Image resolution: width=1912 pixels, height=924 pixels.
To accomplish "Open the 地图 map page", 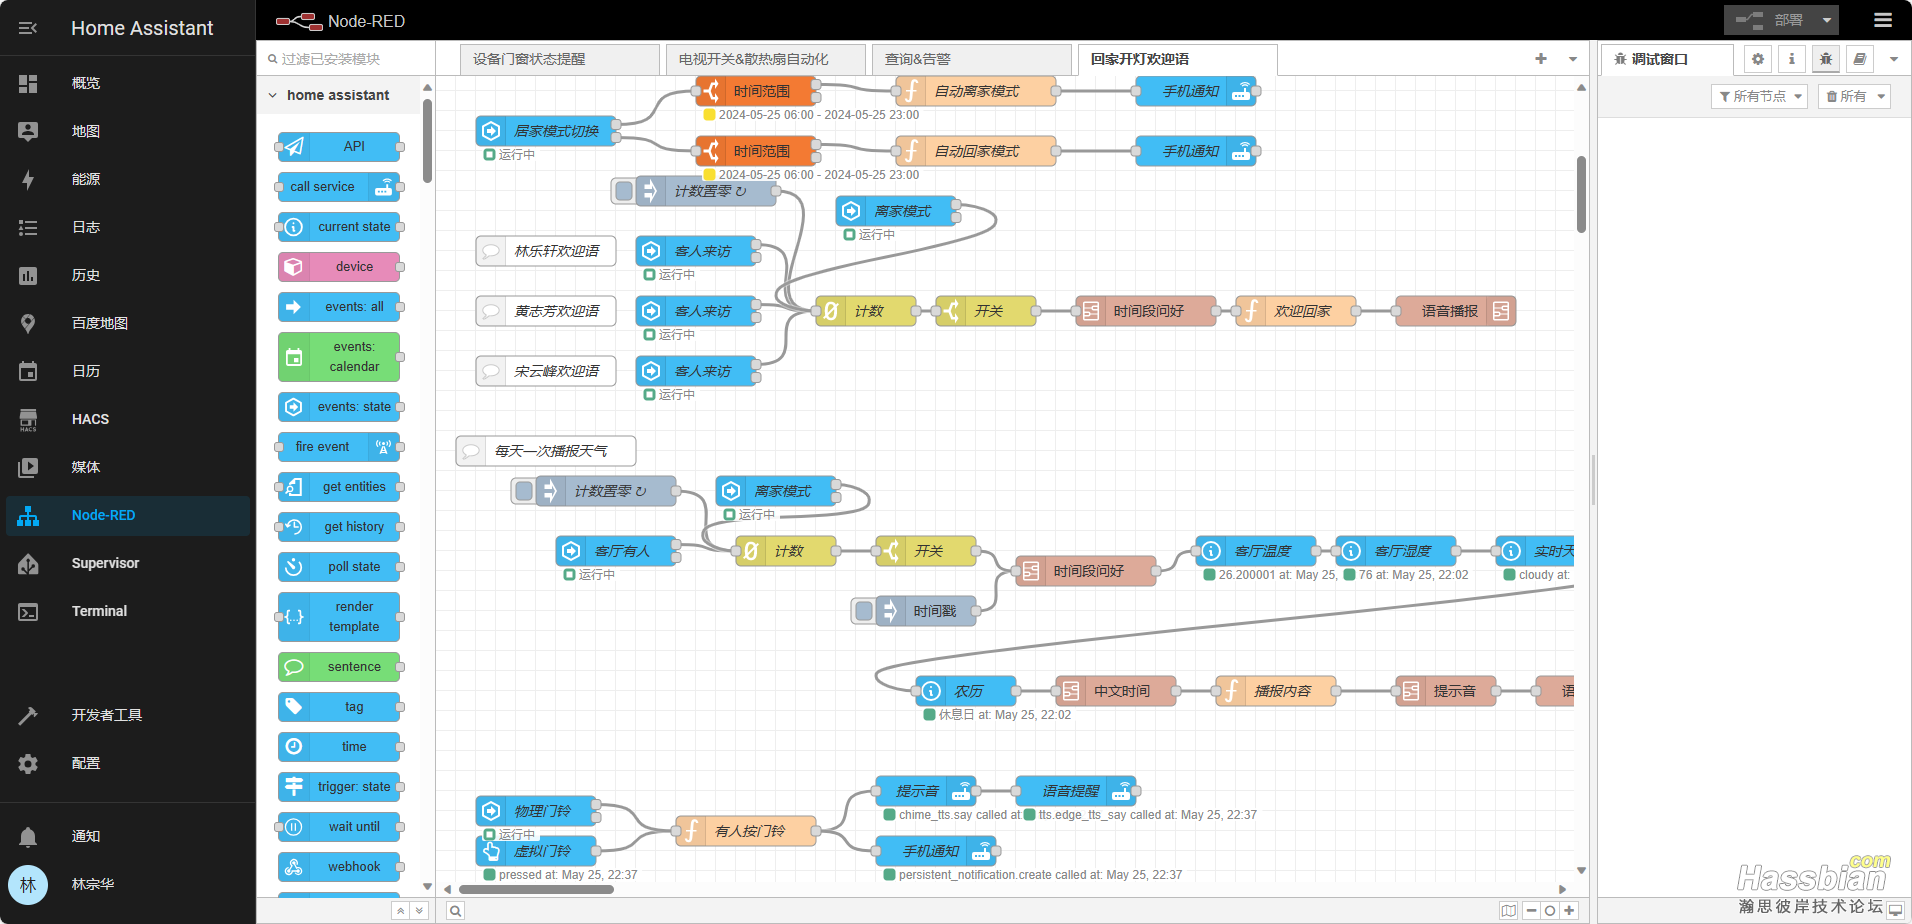I will (128, 131).
